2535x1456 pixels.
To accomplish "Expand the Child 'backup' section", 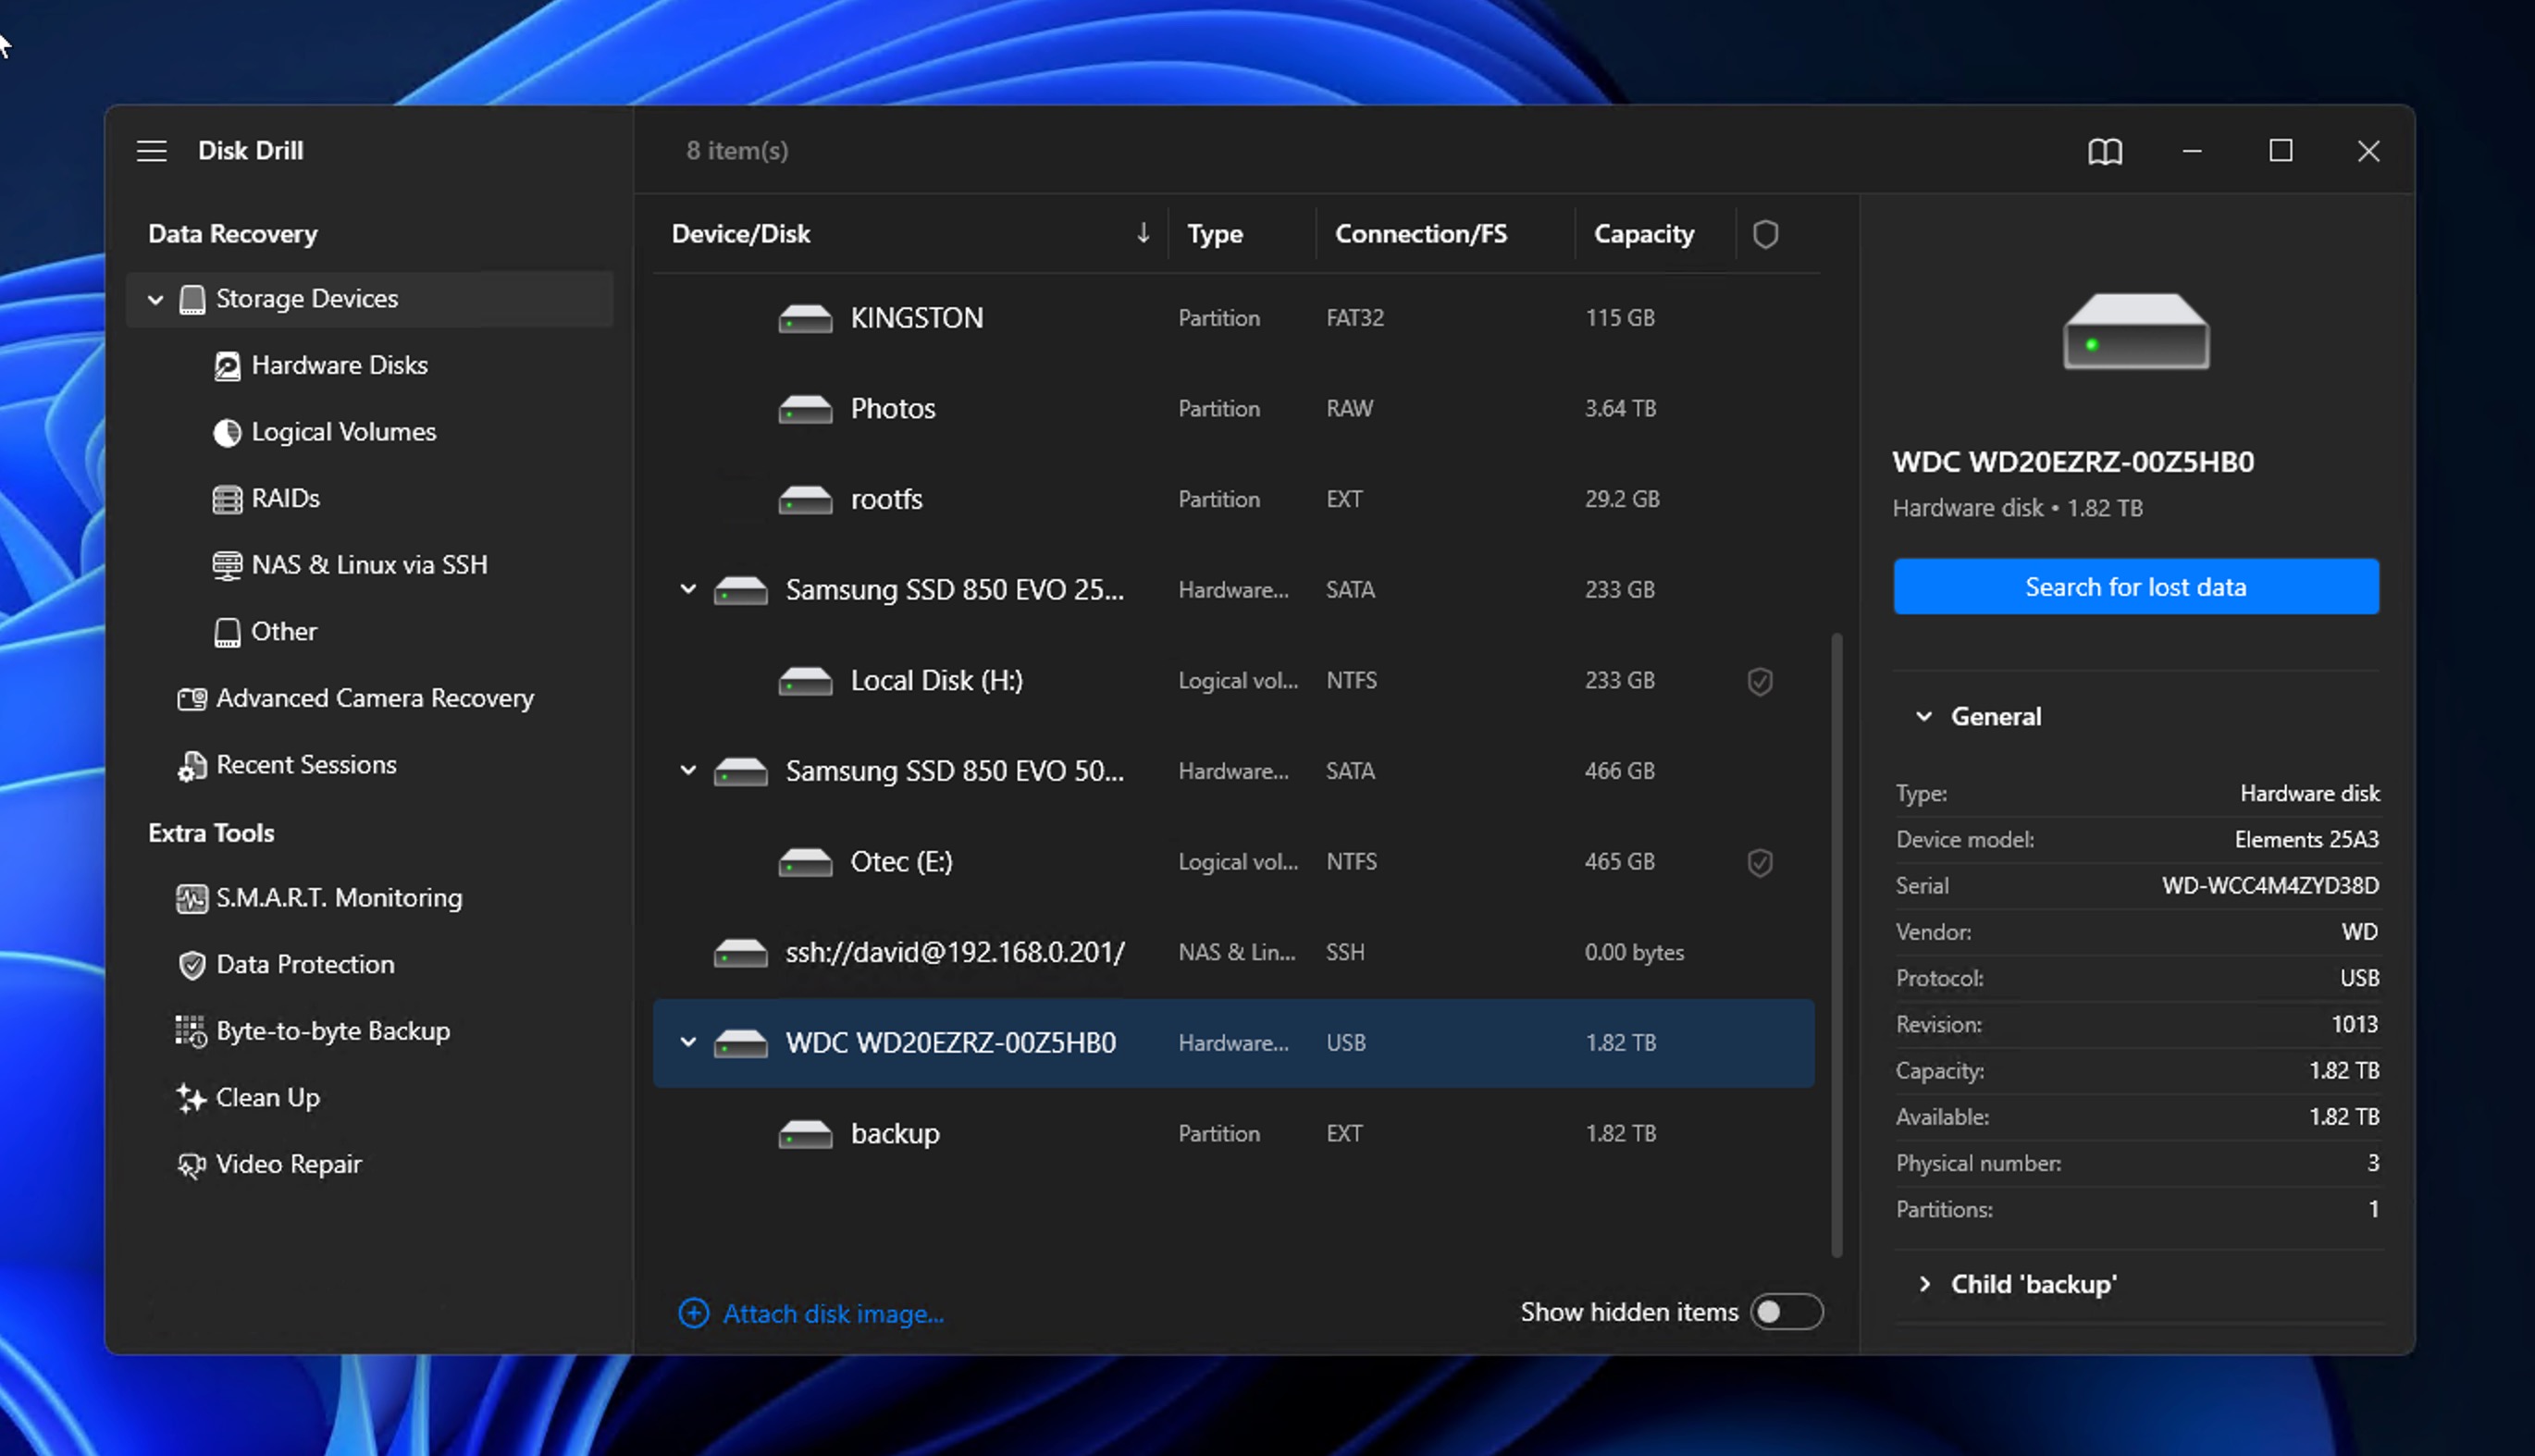I will point(1923,1284).
